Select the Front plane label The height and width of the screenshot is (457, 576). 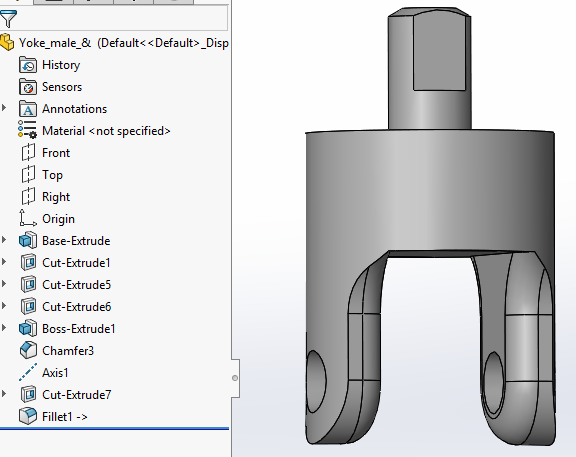coord(56,153)
